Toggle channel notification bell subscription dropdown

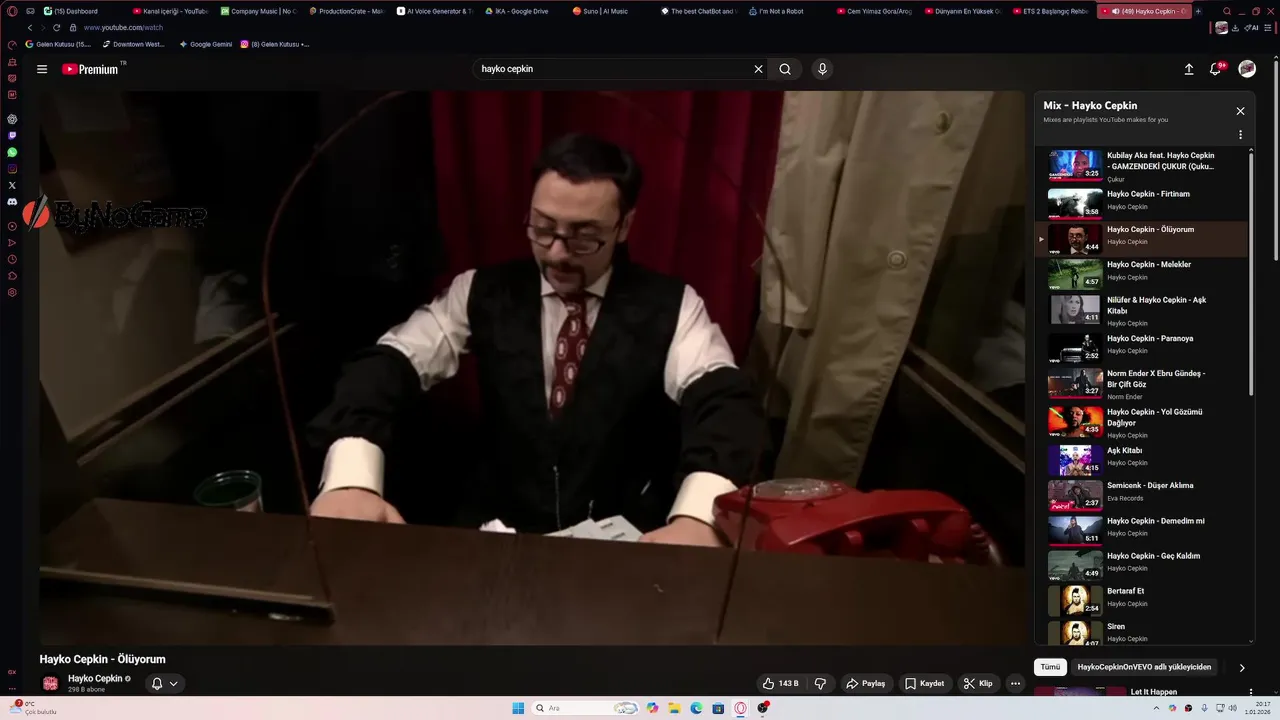click(x=164, y=683)
